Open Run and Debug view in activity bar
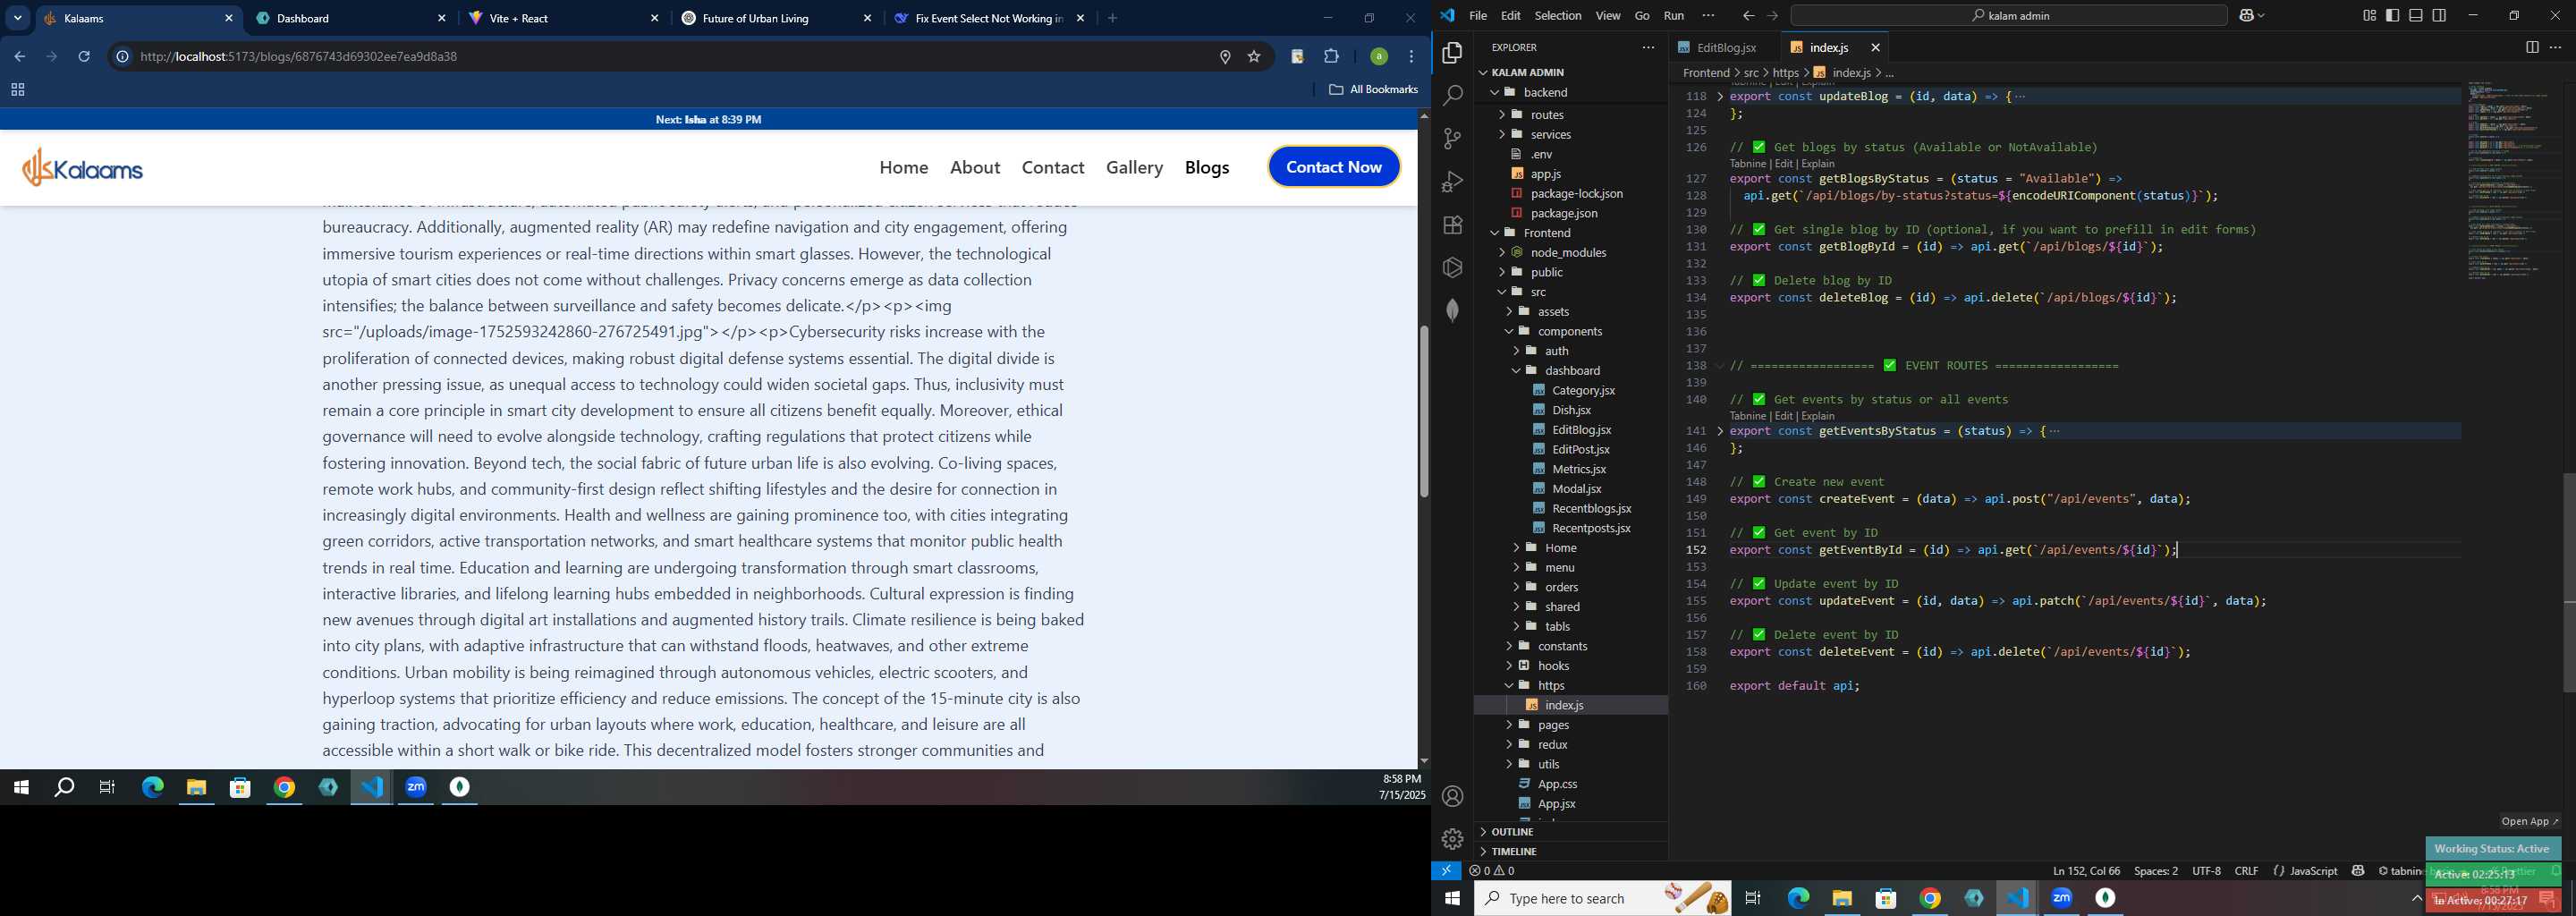2576x916 pixels. pyautogui.click(x=1452, y=182)
